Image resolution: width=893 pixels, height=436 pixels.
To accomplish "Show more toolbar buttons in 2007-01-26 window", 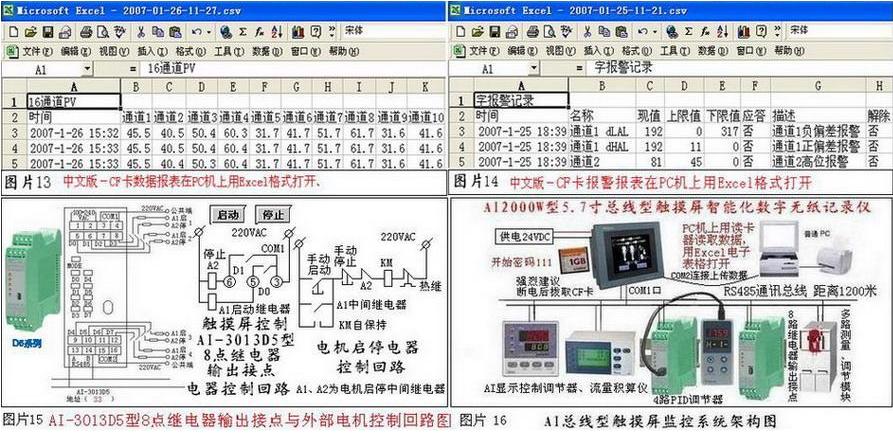I will point(332,32).
